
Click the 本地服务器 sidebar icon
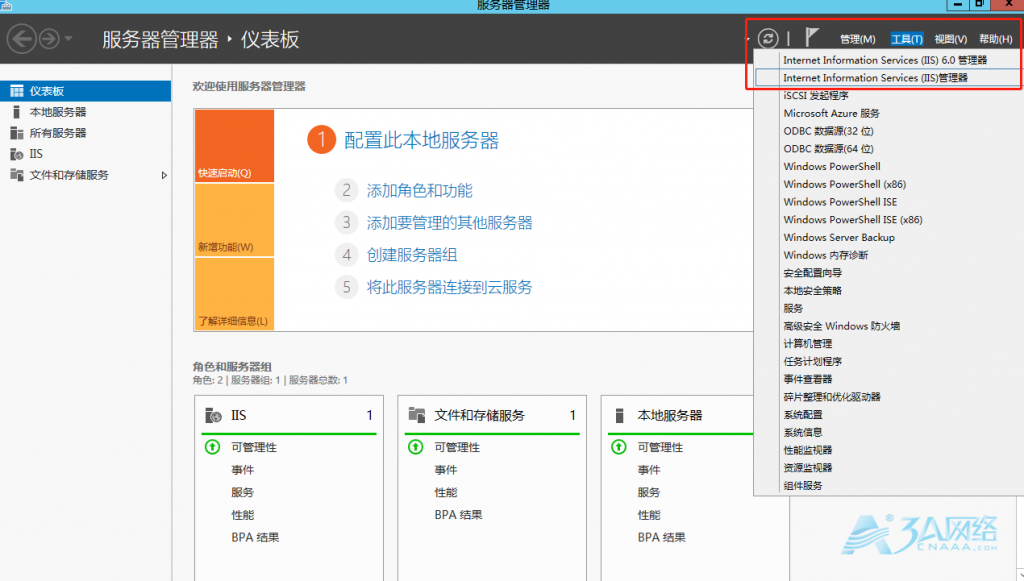click(x=16, y=112)
